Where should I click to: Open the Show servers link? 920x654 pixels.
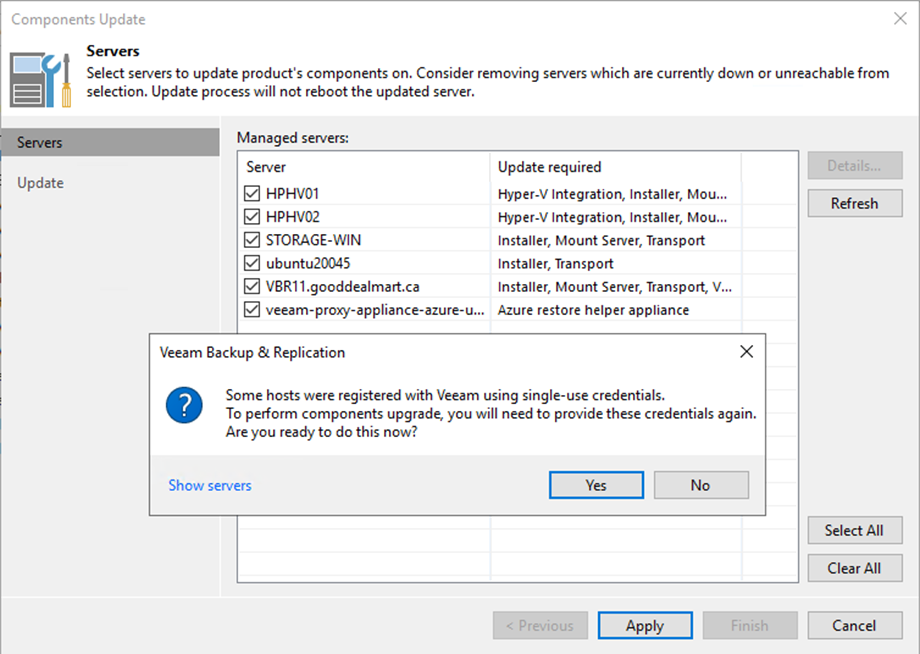pyautogui.click(x=210, y=485)
